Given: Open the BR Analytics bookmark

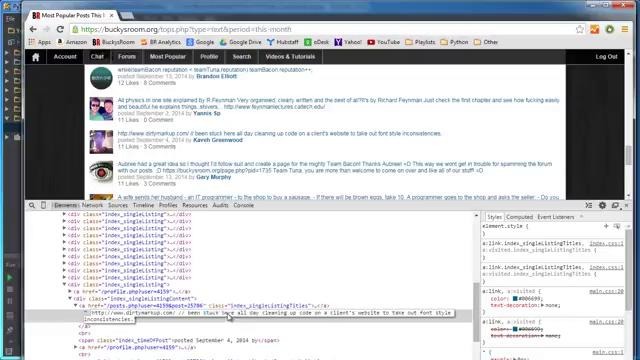Looking at the screenshot, I should pos(160,42).
